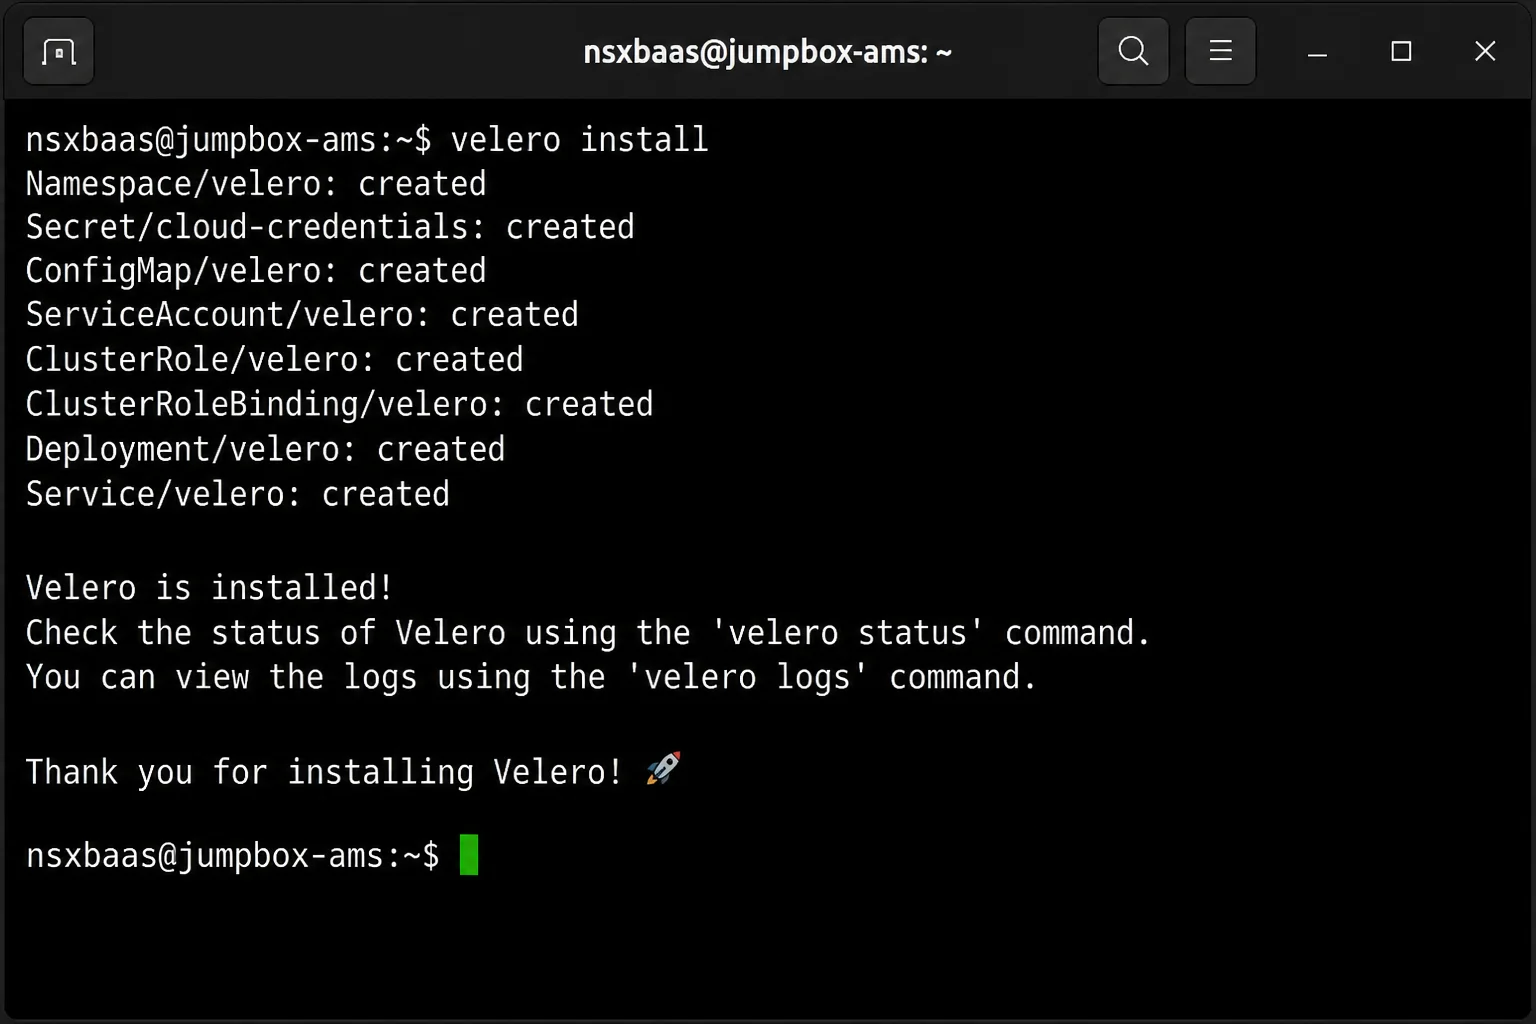Click the 'velero status' command hint line
1536x1024 pixels.
(588, 633)
